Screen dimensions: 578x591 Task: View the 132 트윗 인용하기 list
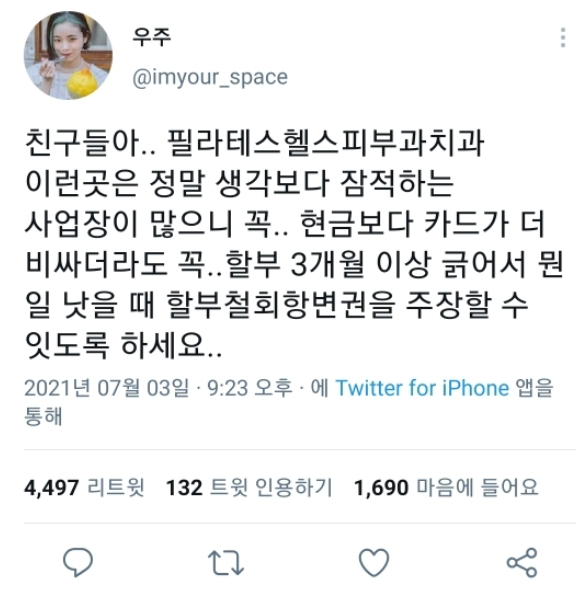(x=249, y=487)
